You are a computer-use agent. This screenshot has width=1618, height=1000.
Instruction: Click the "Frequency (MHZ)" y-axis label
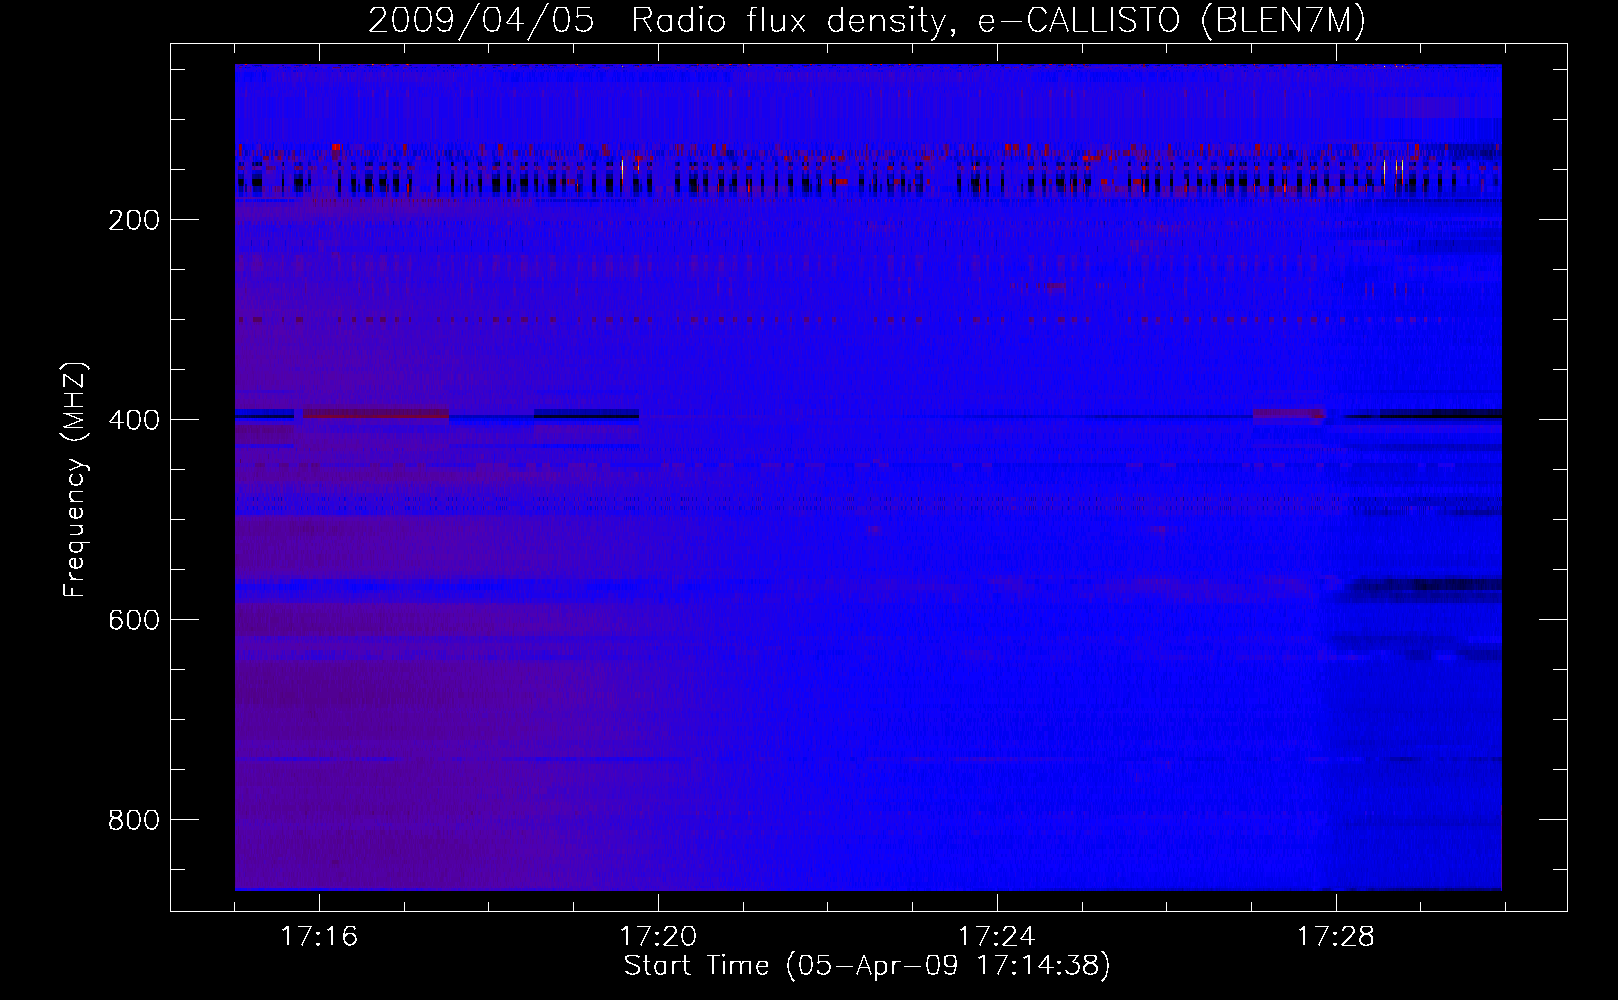(75, 480)
